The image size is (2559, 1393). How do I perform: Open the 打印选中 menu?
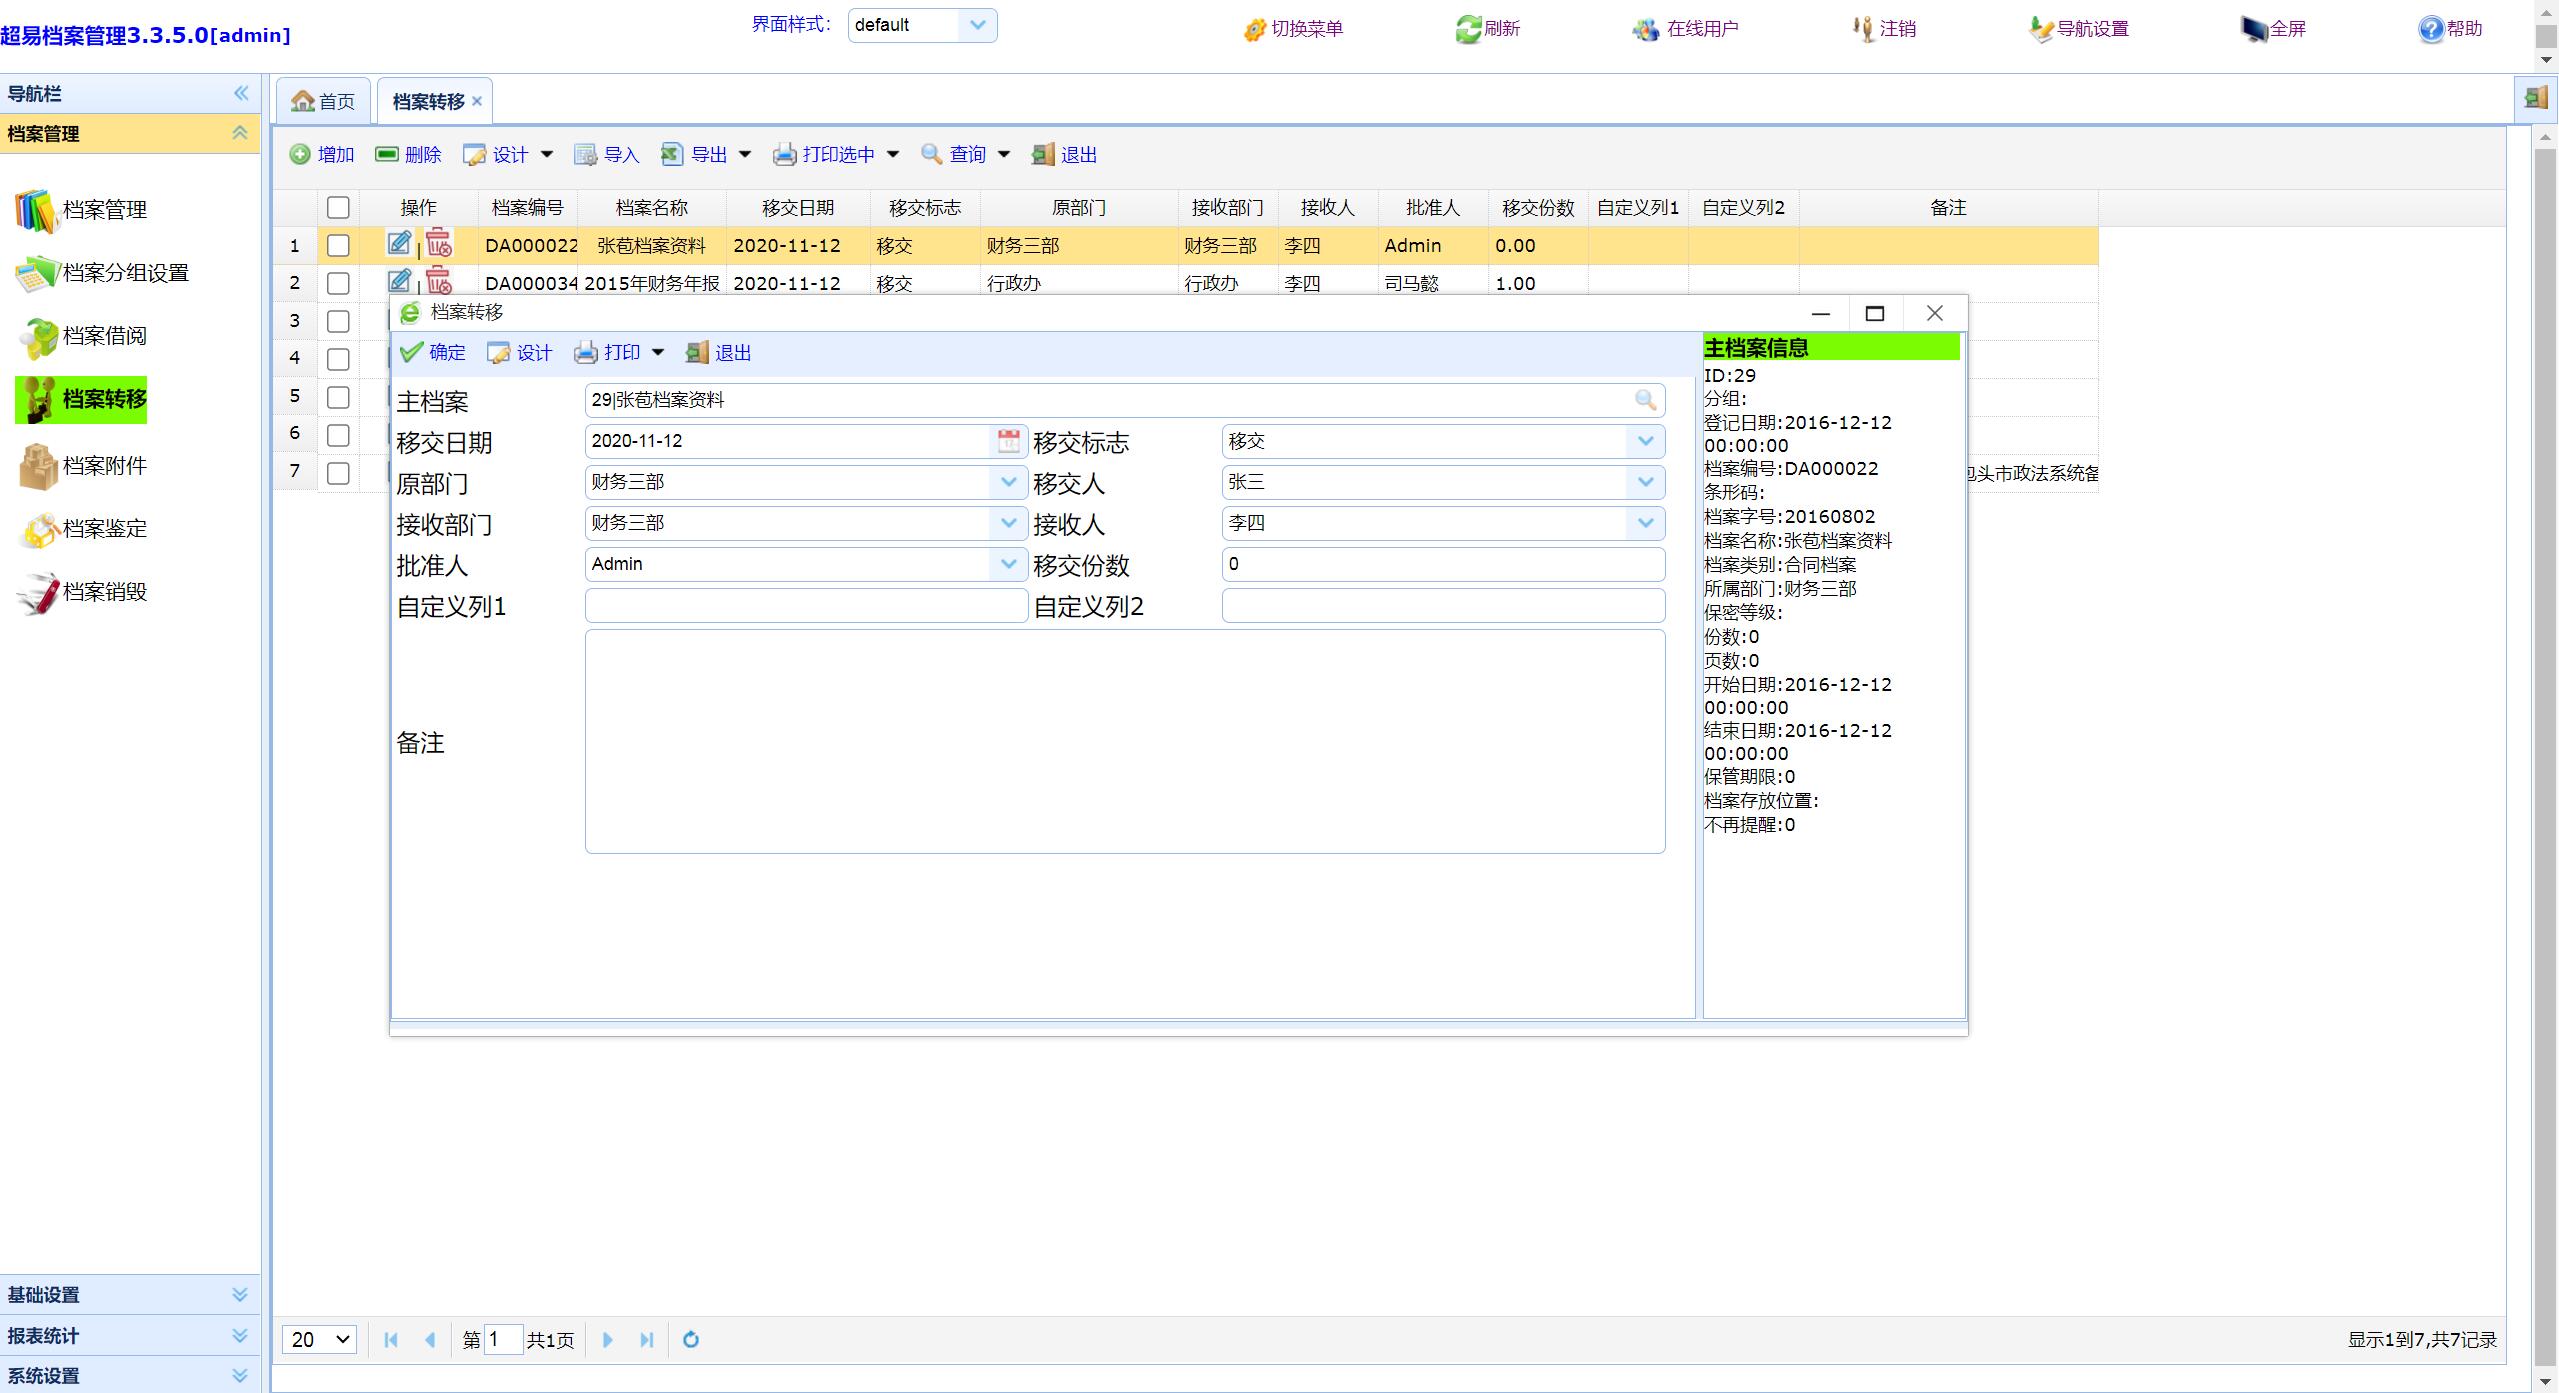(836, 154)
